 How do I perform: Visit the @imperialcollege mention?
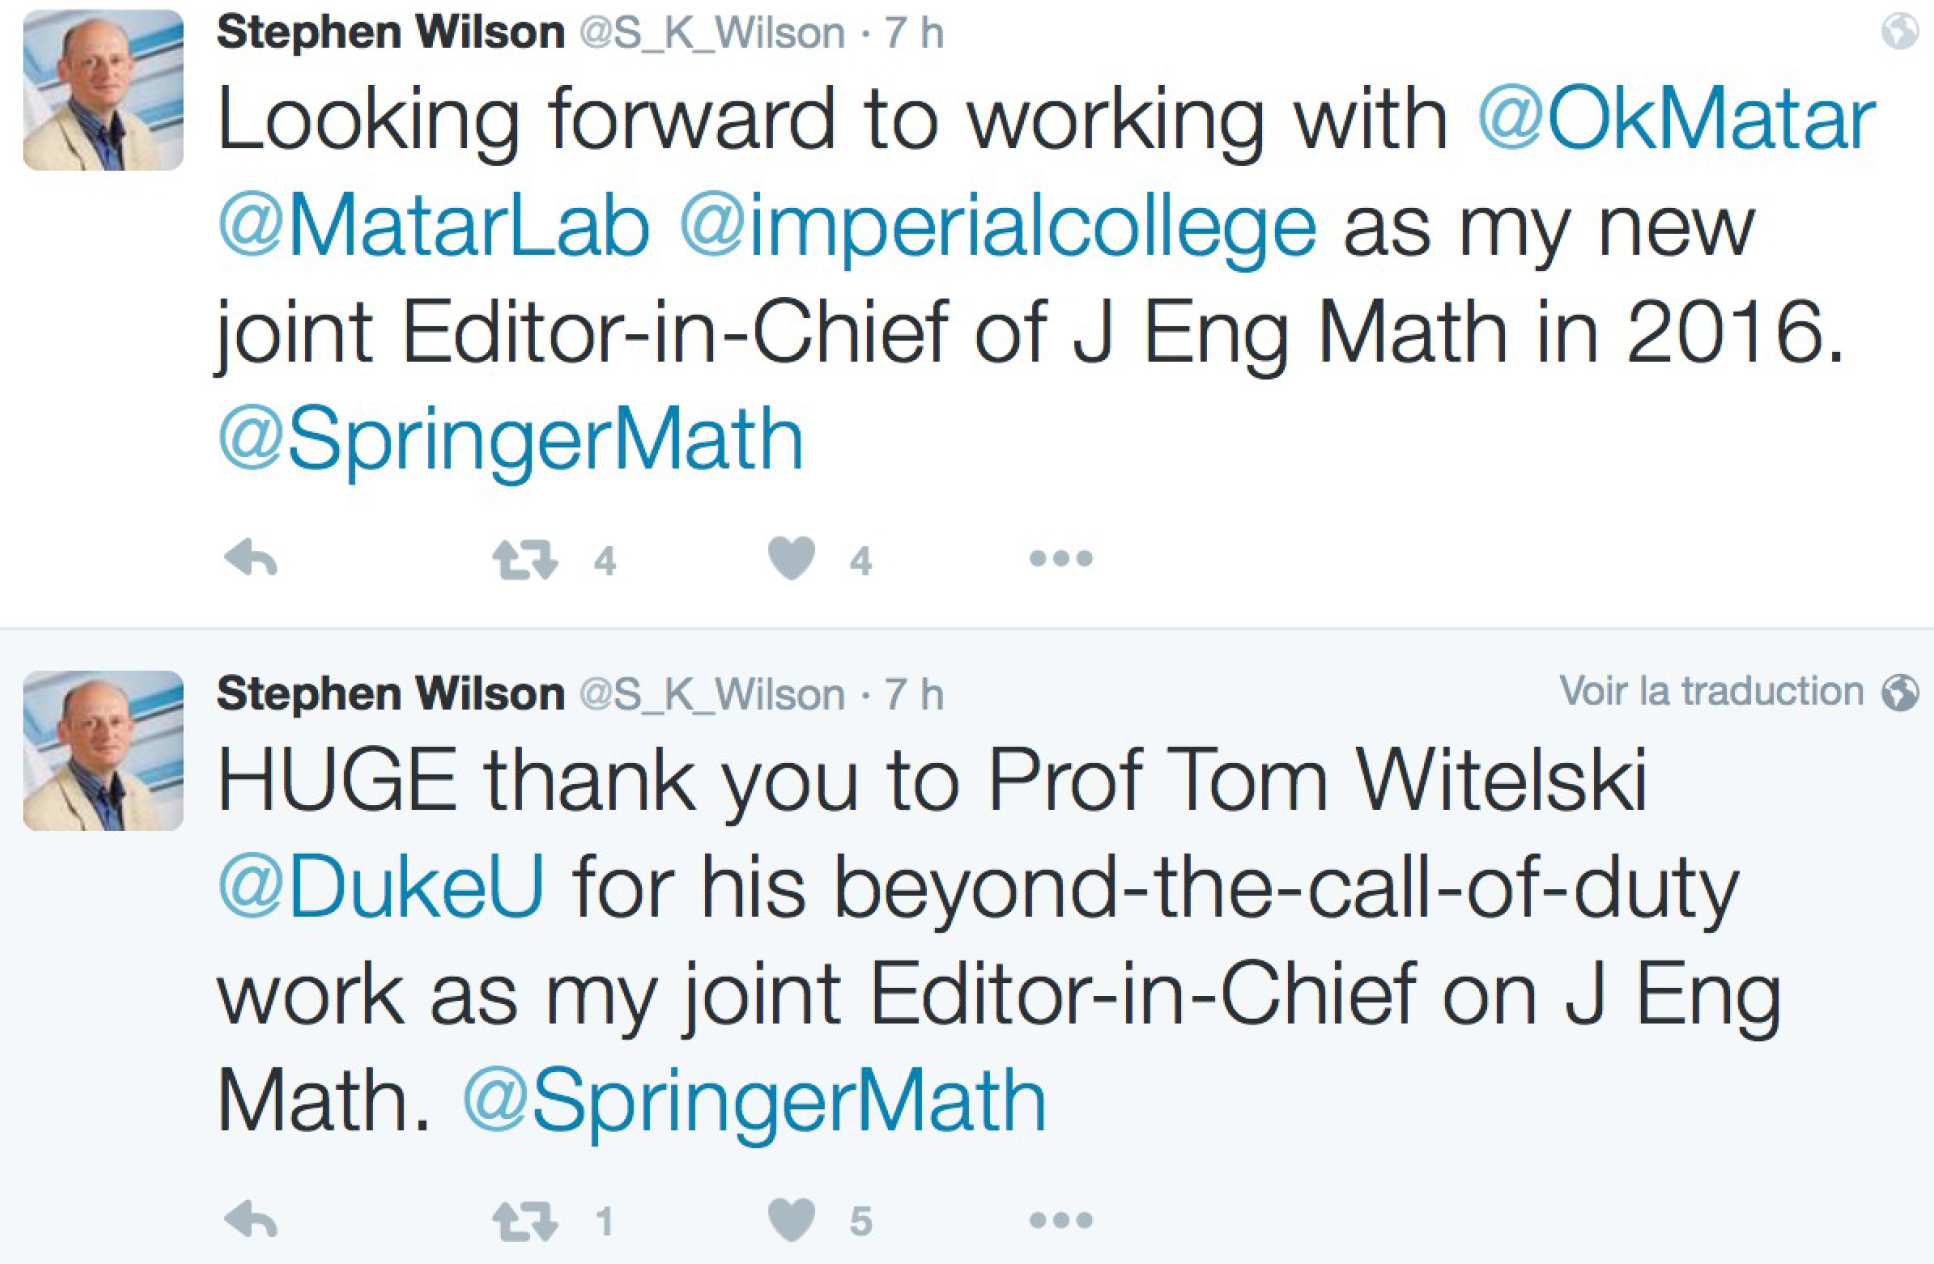point(997,227)
